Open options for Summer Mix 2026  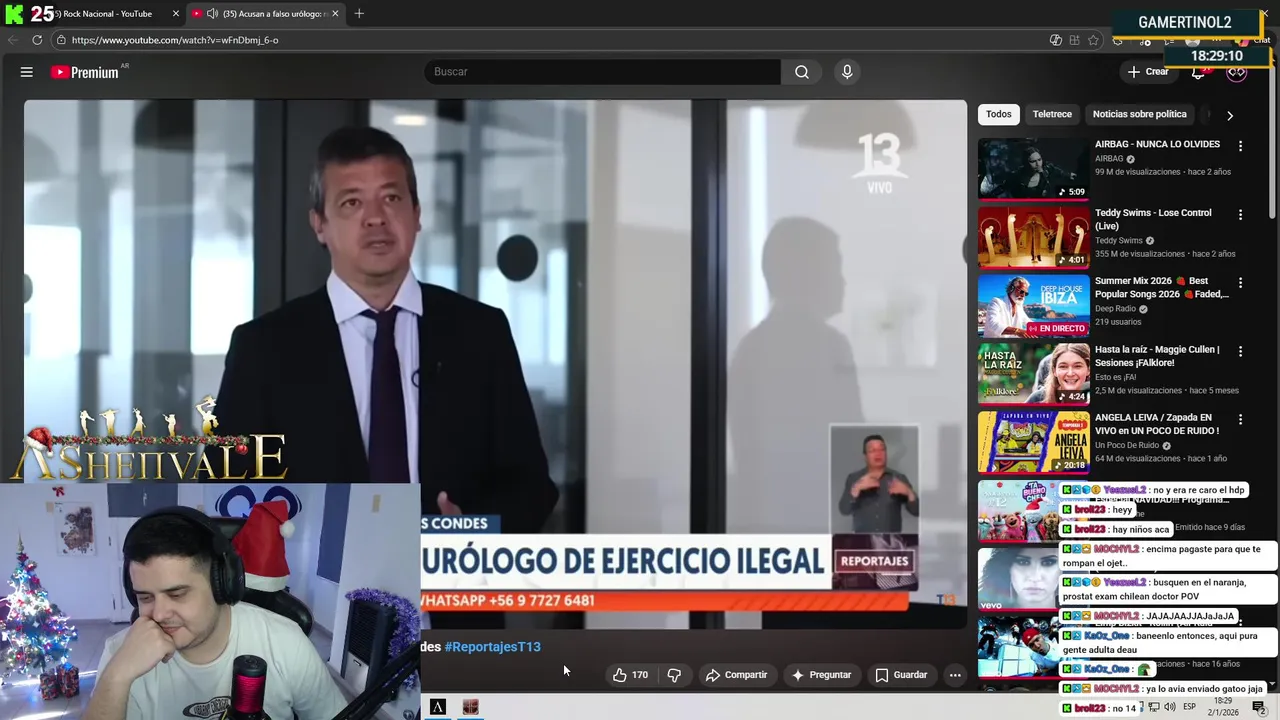pyautogui.click(x=1240, y=283)
